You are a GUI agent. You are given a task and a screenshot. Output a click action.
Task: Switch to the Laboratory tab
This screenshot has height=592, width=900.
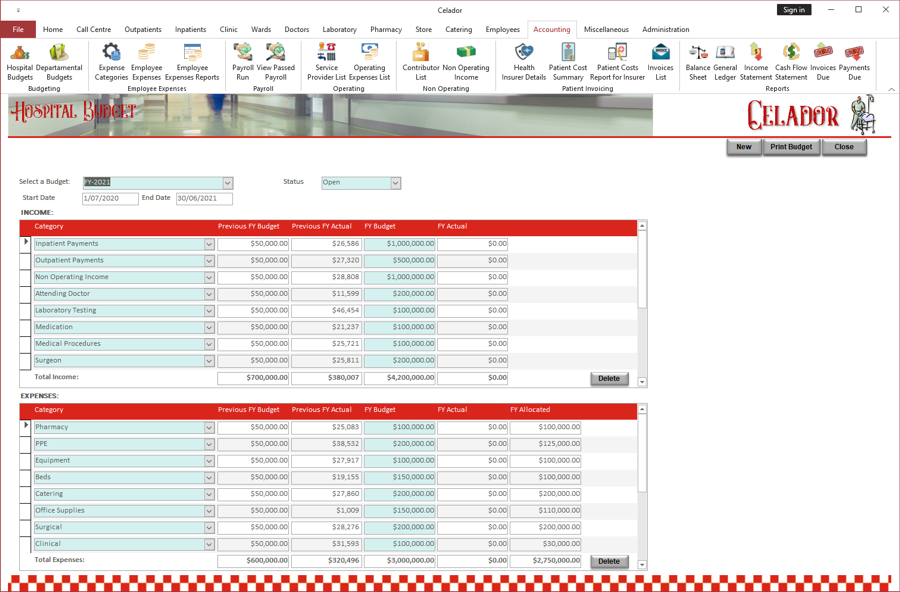pyautogui.click(x=339, y=29)
